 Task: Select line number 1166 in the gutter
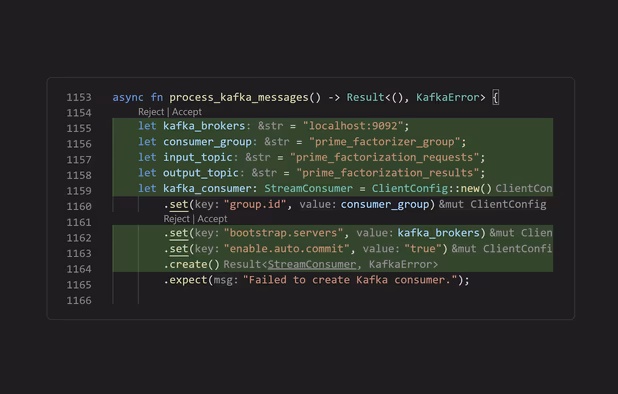point(79,301)
